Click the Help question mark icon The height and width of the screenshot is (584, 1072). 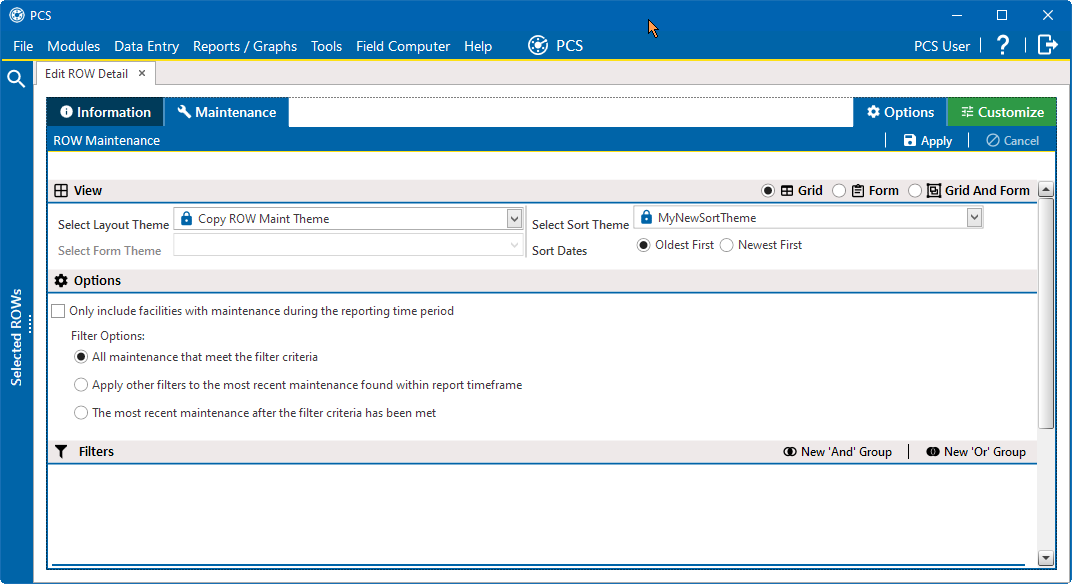coord(1002,45)
